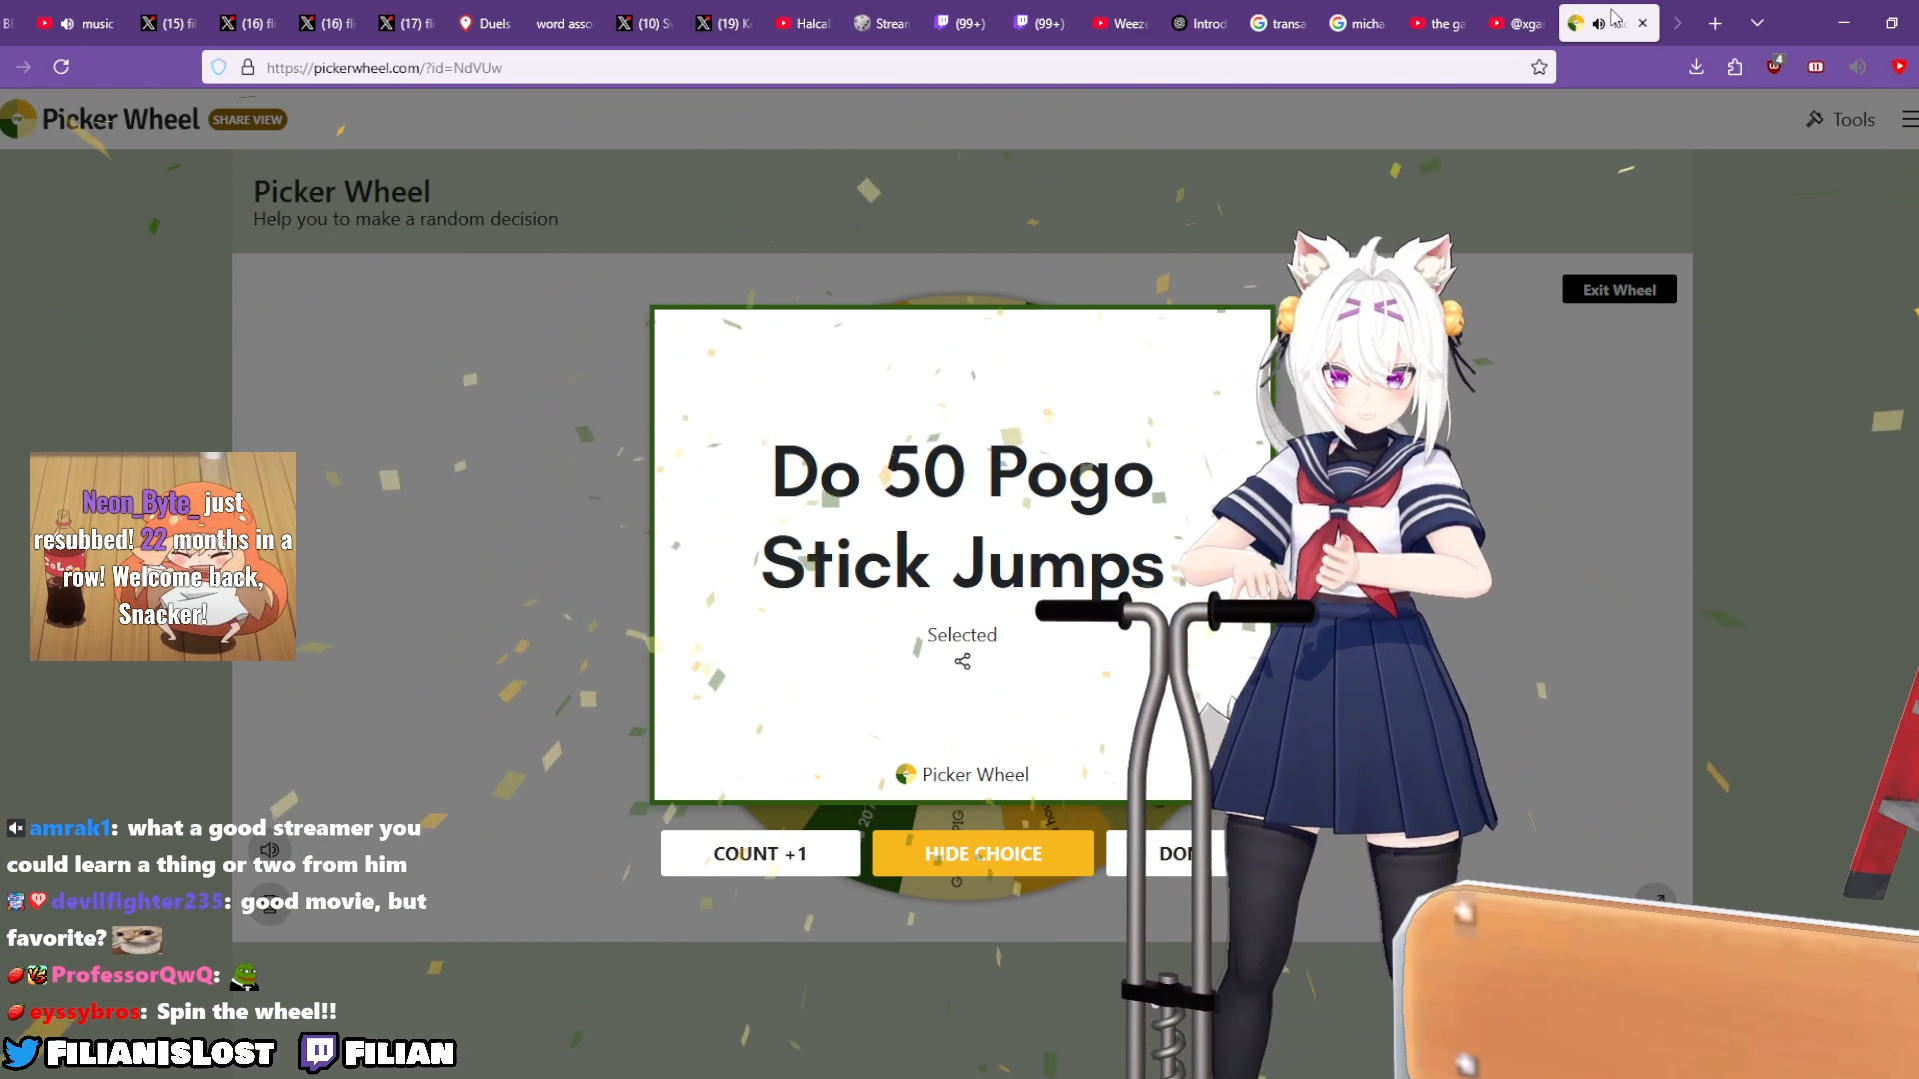Open the greyed-out speaker extension
Viewport: 1919px width, 1079px height.
pyautogui.click(x=1857, y=67)
